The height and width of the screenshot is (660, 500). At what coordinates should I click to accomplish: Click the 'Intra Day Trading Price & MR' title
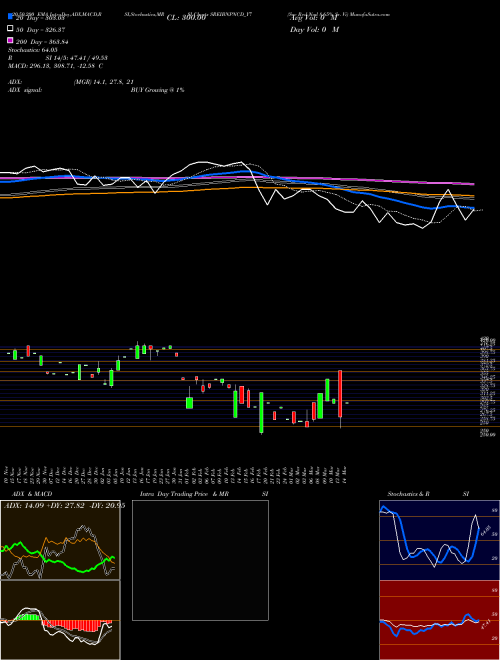pyautogui.click(x=184, y=494)
